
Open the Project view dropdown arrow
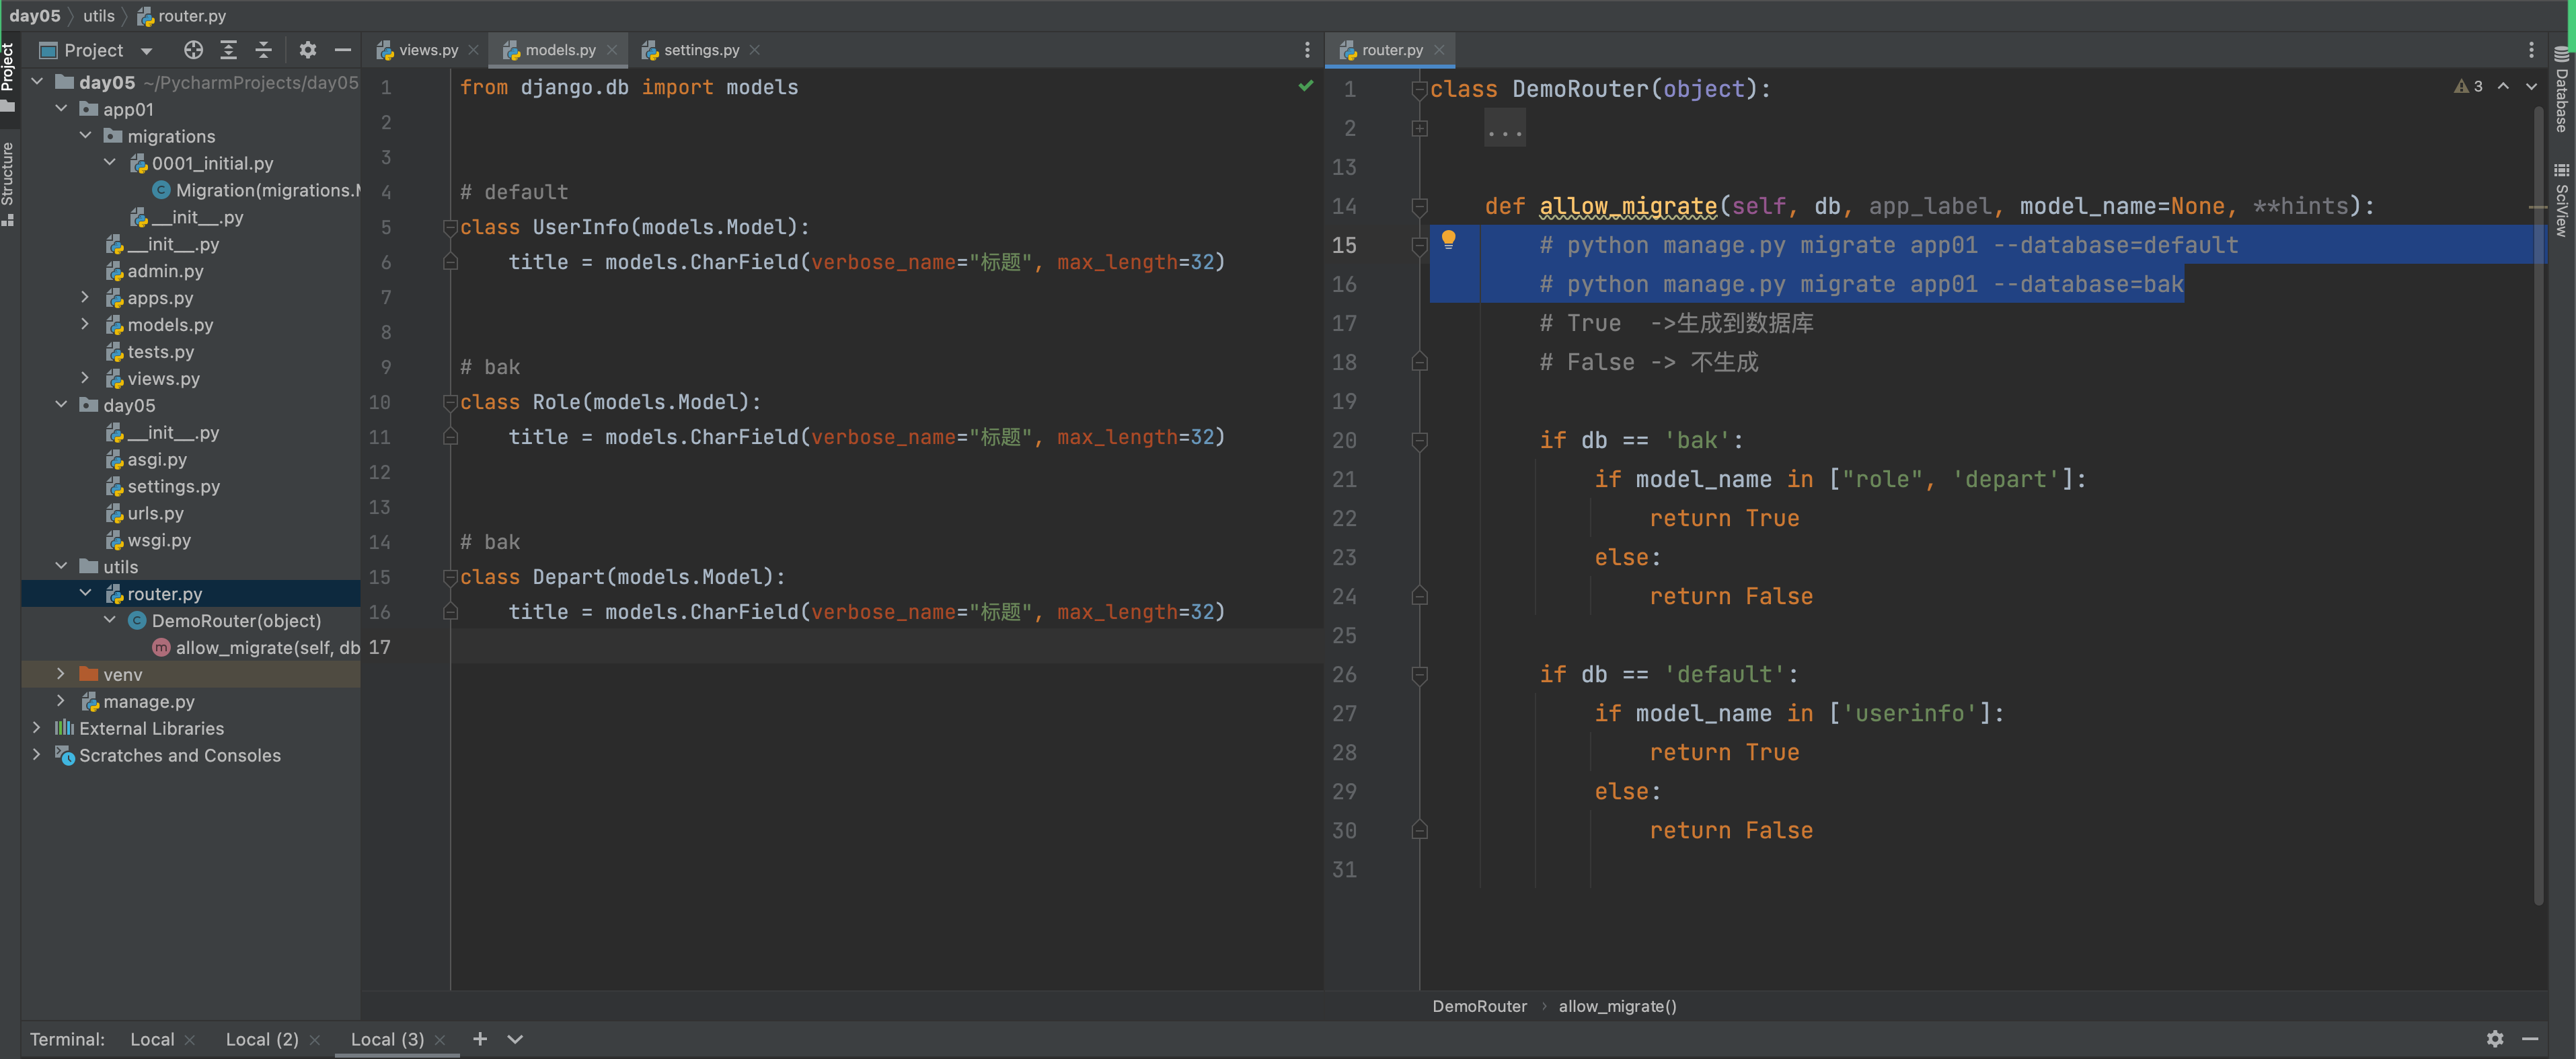(x=147, y=51)
